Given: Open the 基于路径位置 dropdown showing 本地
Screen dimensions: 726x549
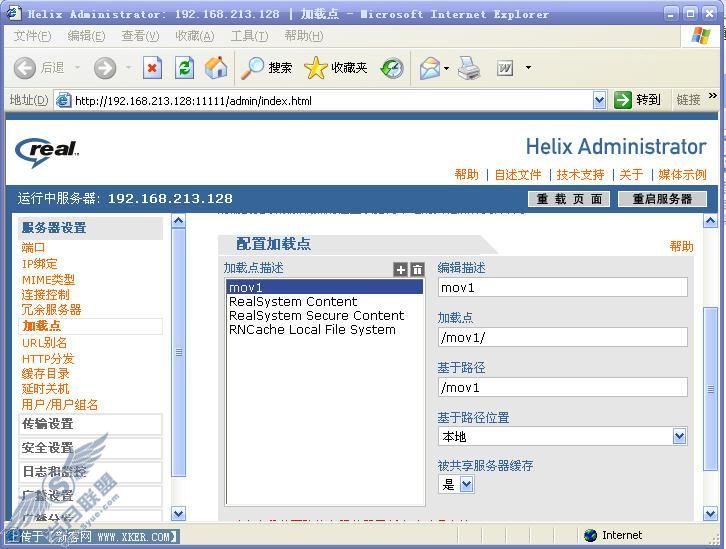Looking at the screenshot, I should click(679, 436).
